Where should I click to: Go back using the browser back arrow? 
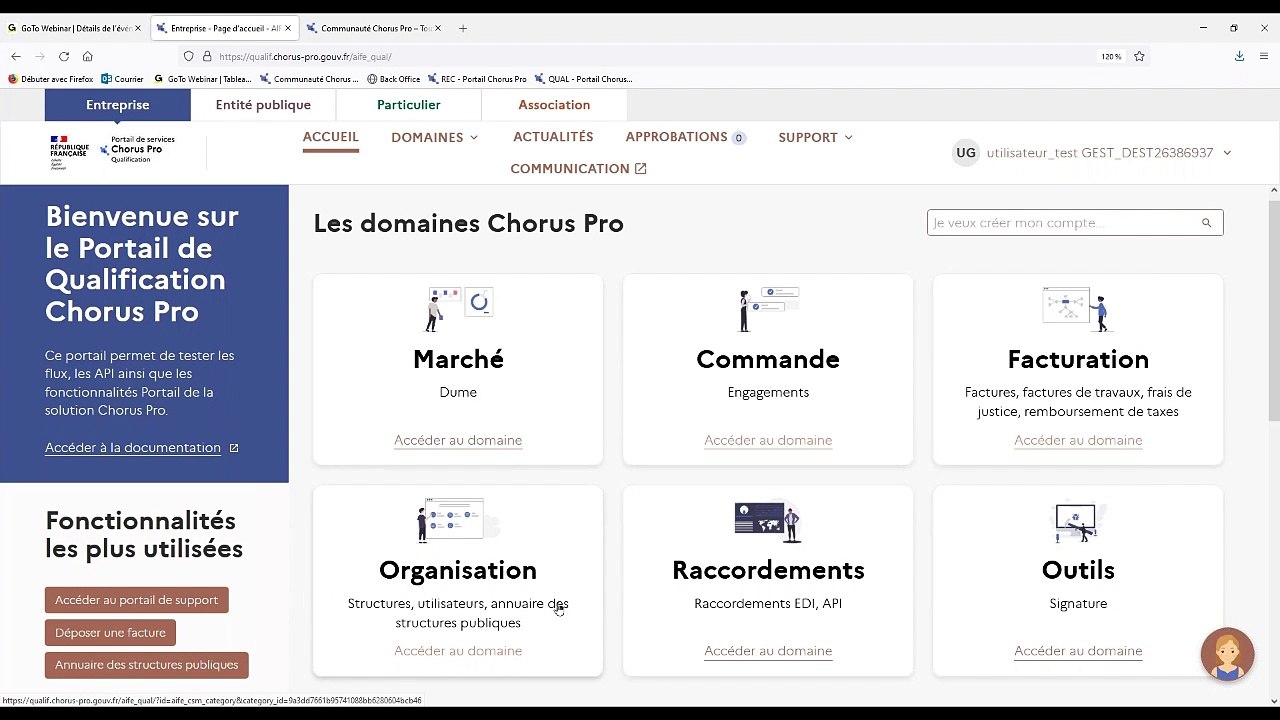16,57
